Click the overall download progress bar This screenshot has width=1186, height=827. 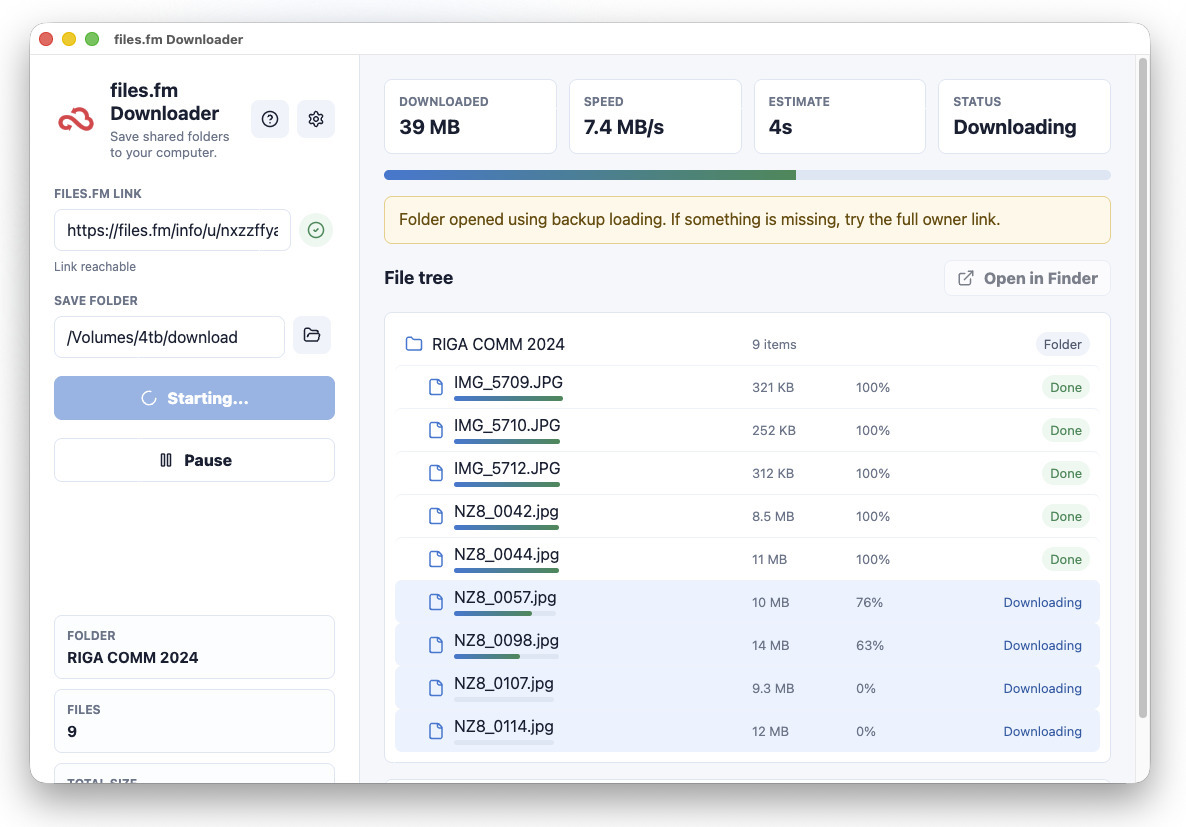point(747,175)
